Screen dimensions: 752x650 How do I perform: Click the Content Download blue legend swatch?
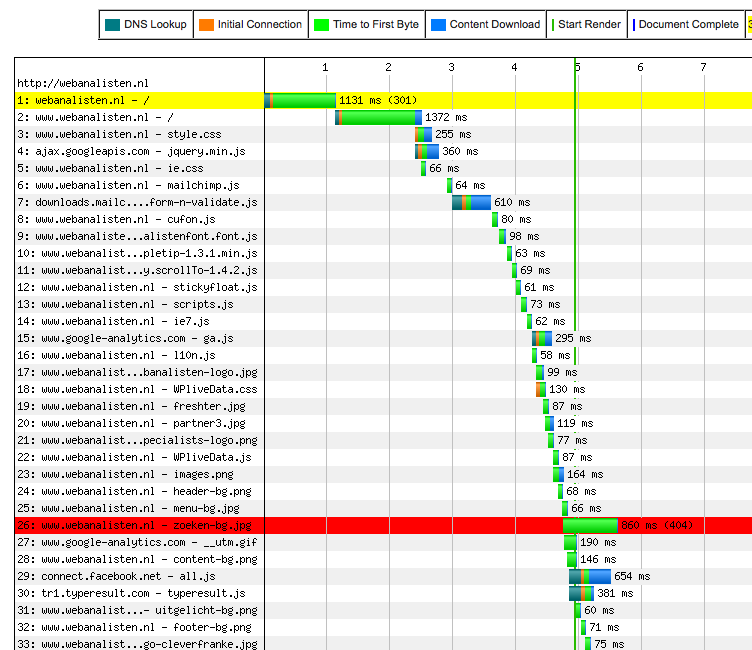click(x=437, y=25)
